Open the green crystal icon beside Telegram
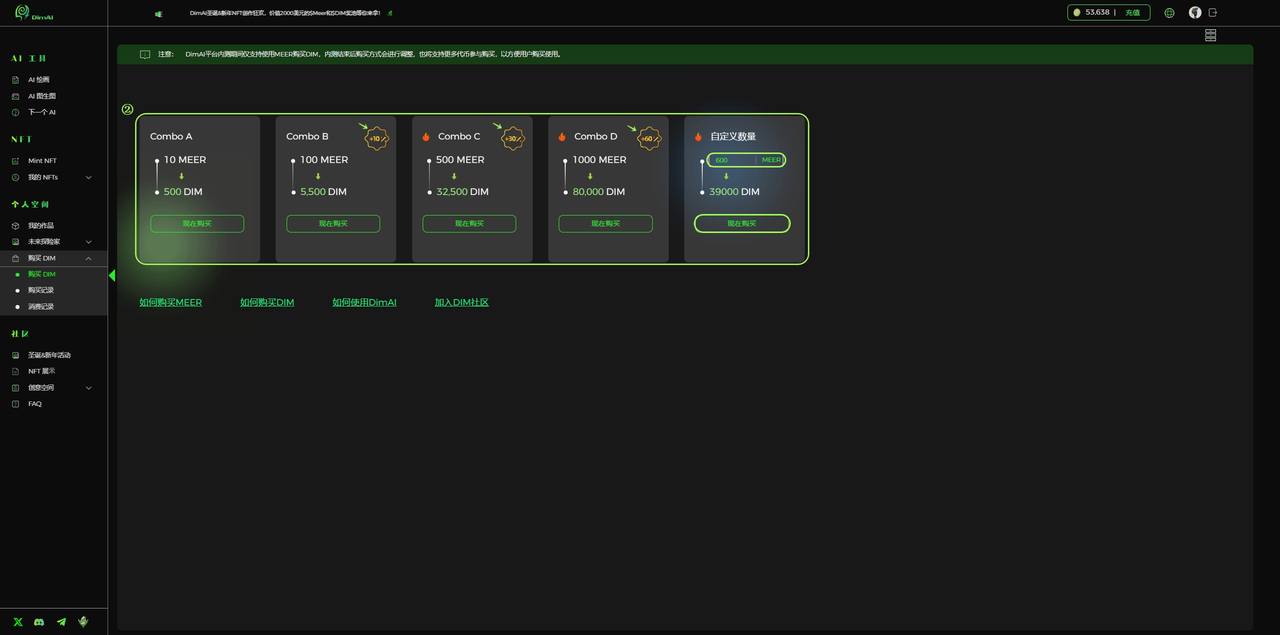Screen dimensions: 1280x635 point(83,622)
